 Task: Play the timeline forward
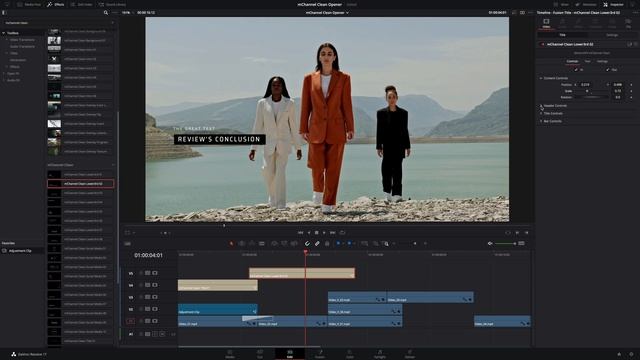pos(324,233)
